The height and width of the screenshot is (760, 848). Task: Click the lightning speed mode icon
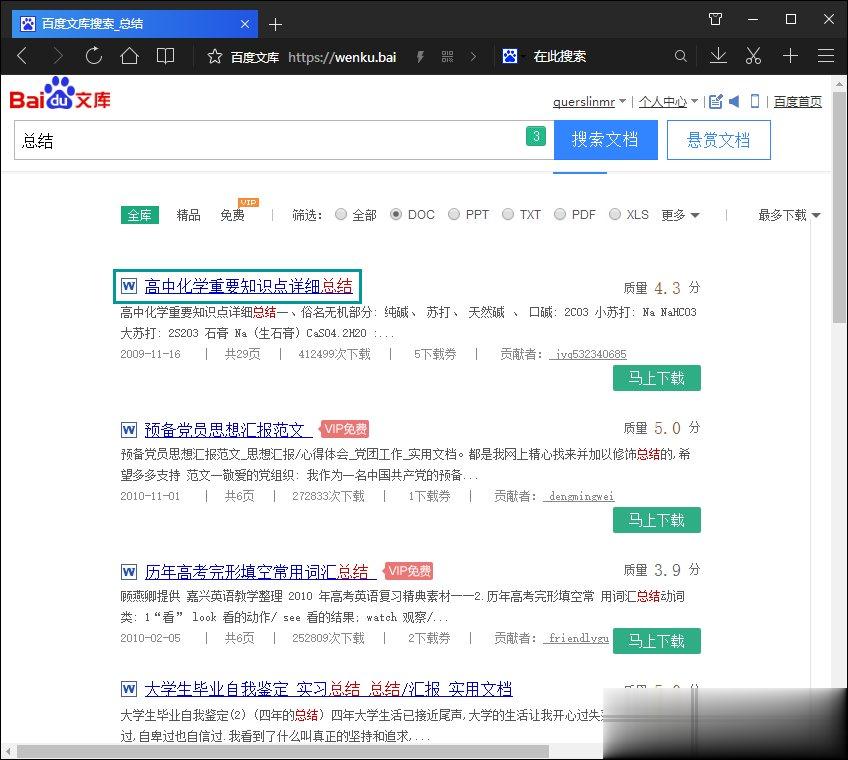click(420, 56)
